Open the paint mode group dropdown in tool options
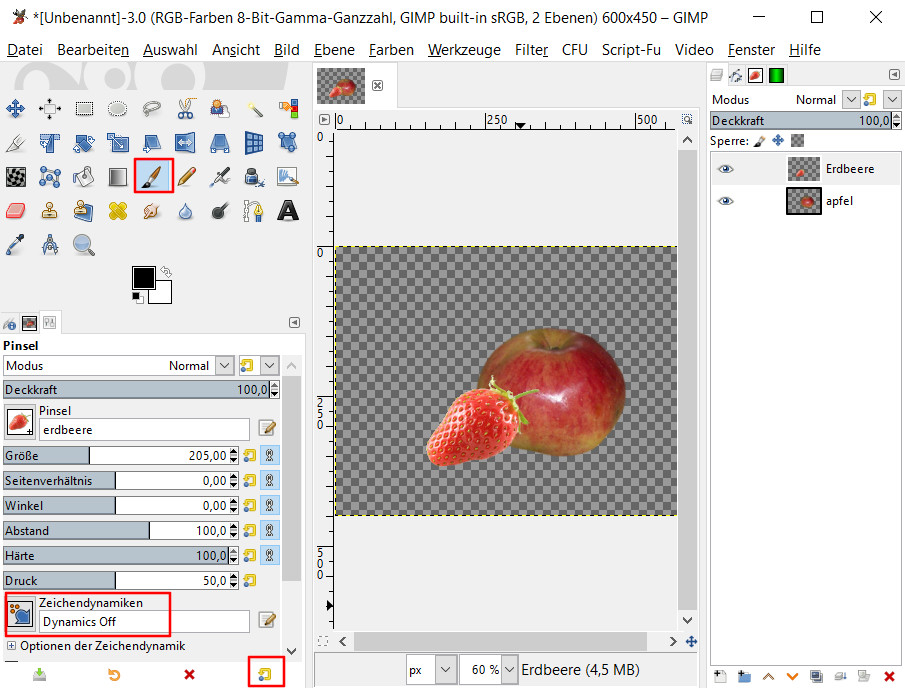The width and height of the screenshot is (905, 688). point(270,365)
